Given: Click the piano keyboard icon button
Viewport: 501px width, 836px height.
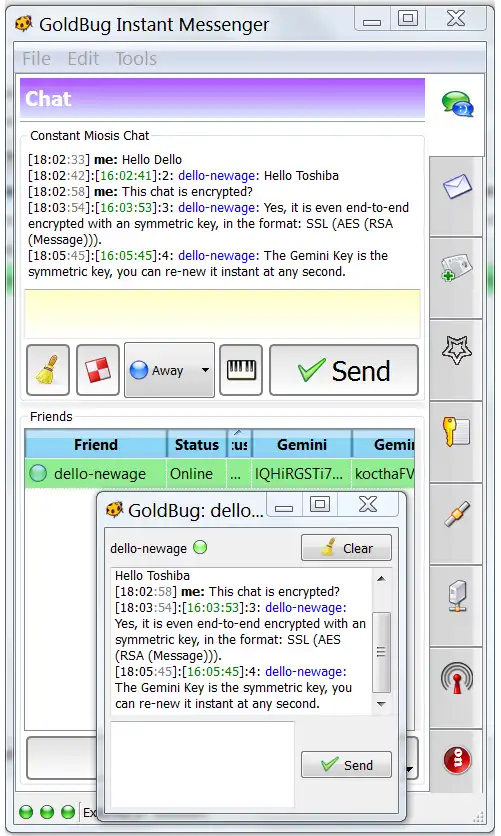Looking at the screenshot, I should (x=241, y=369).
